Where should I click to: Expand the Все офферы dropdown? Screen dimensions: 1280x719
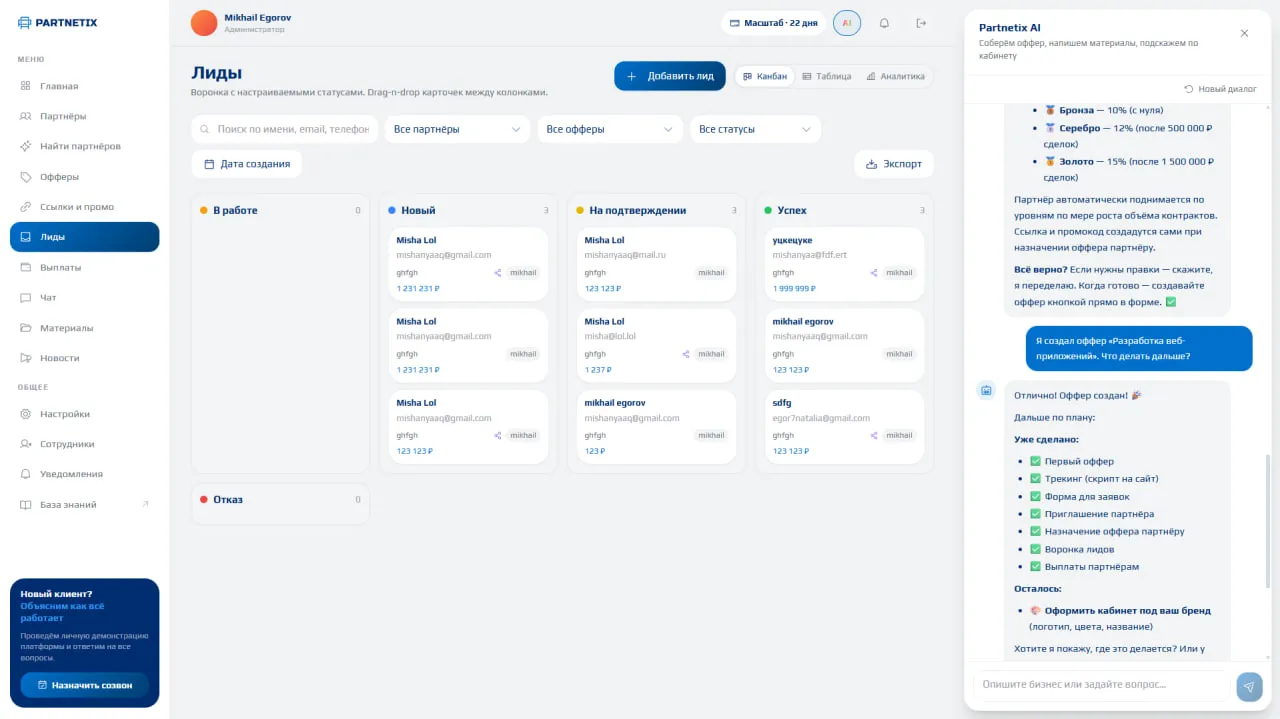click(610, 129)
